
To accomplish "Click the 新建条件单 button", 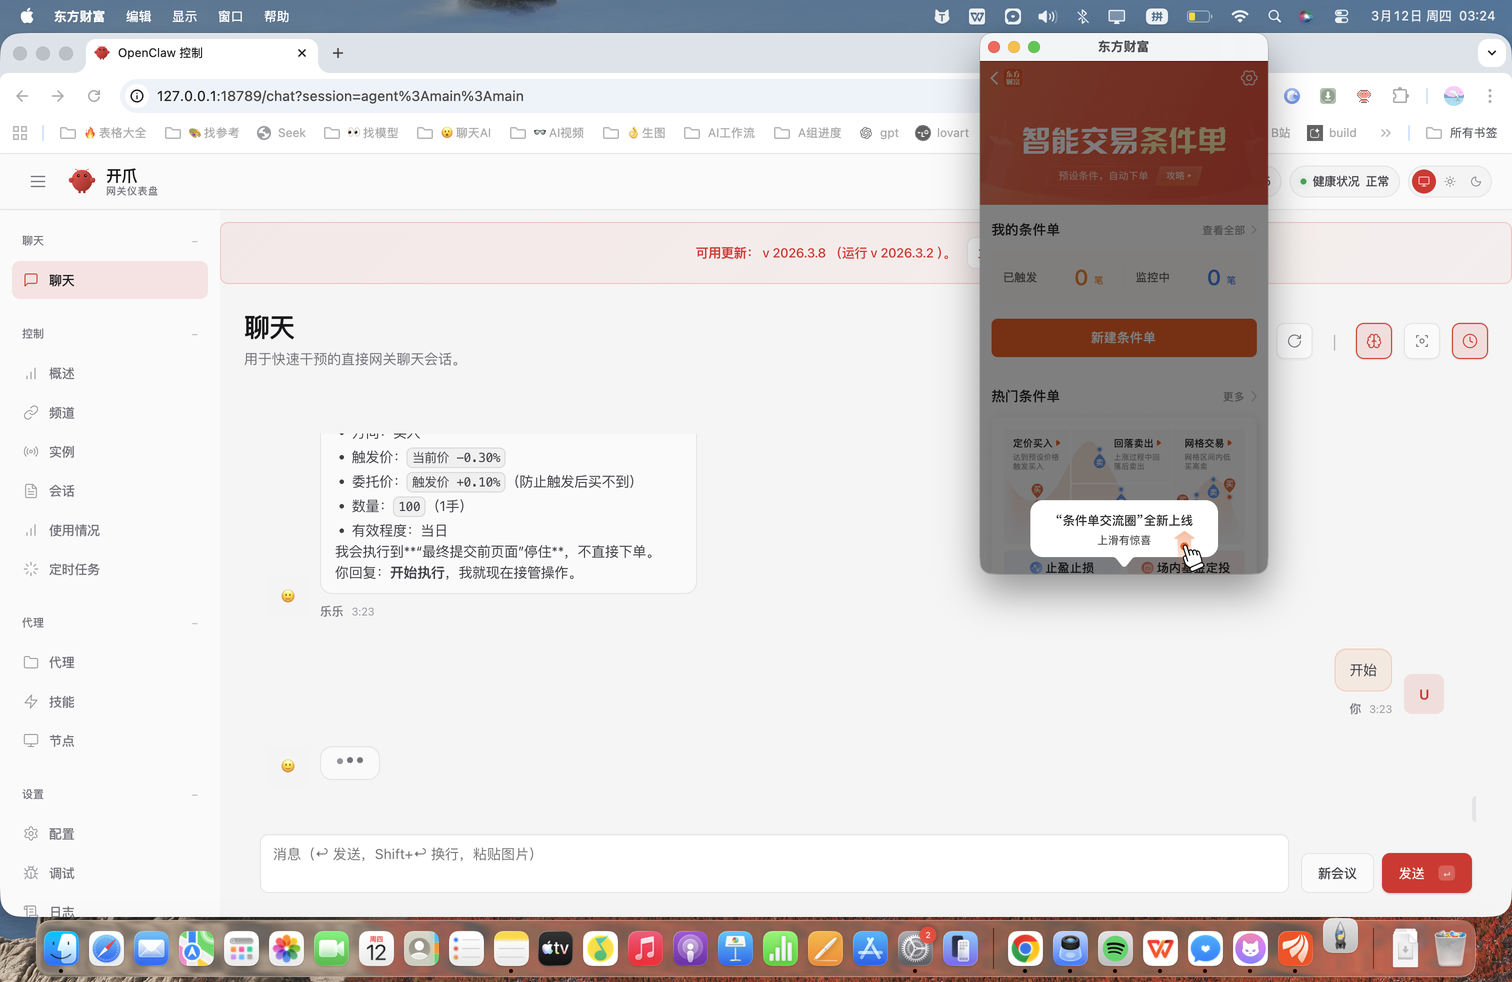I will [1123, 338].
